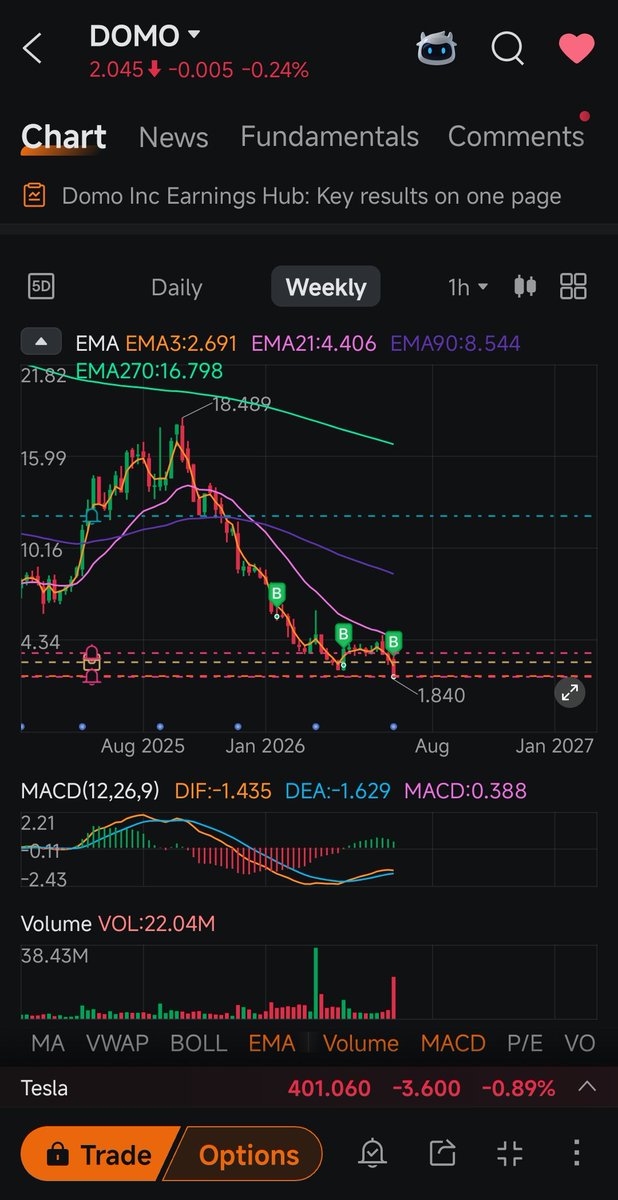Open the 1h interval dropdown
Image resolution: width=618 pixels, height=1200 pixels.
(x=468, y=288)
